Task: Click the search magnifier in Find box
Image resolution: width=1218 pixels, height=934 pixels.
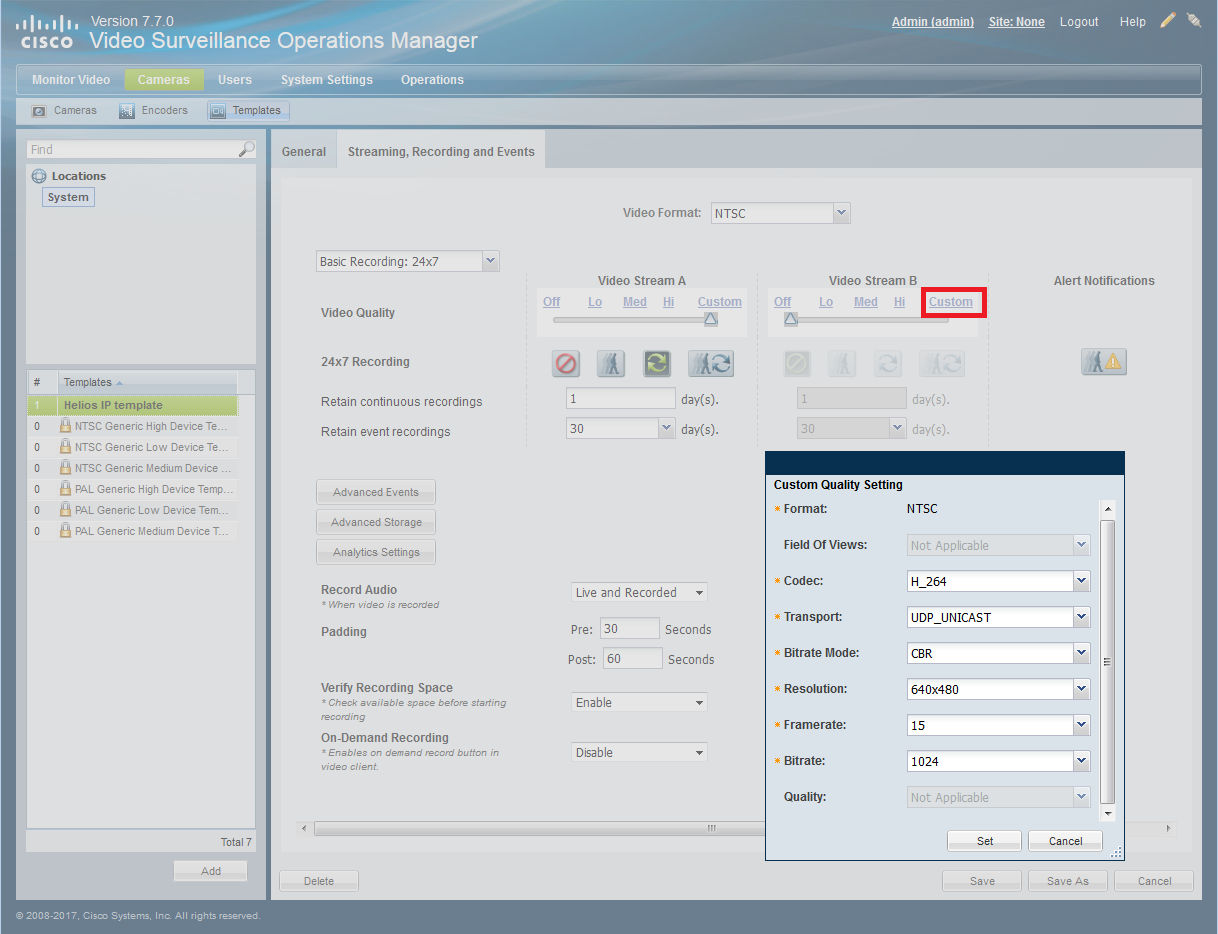Action: [x=246, y=149]
